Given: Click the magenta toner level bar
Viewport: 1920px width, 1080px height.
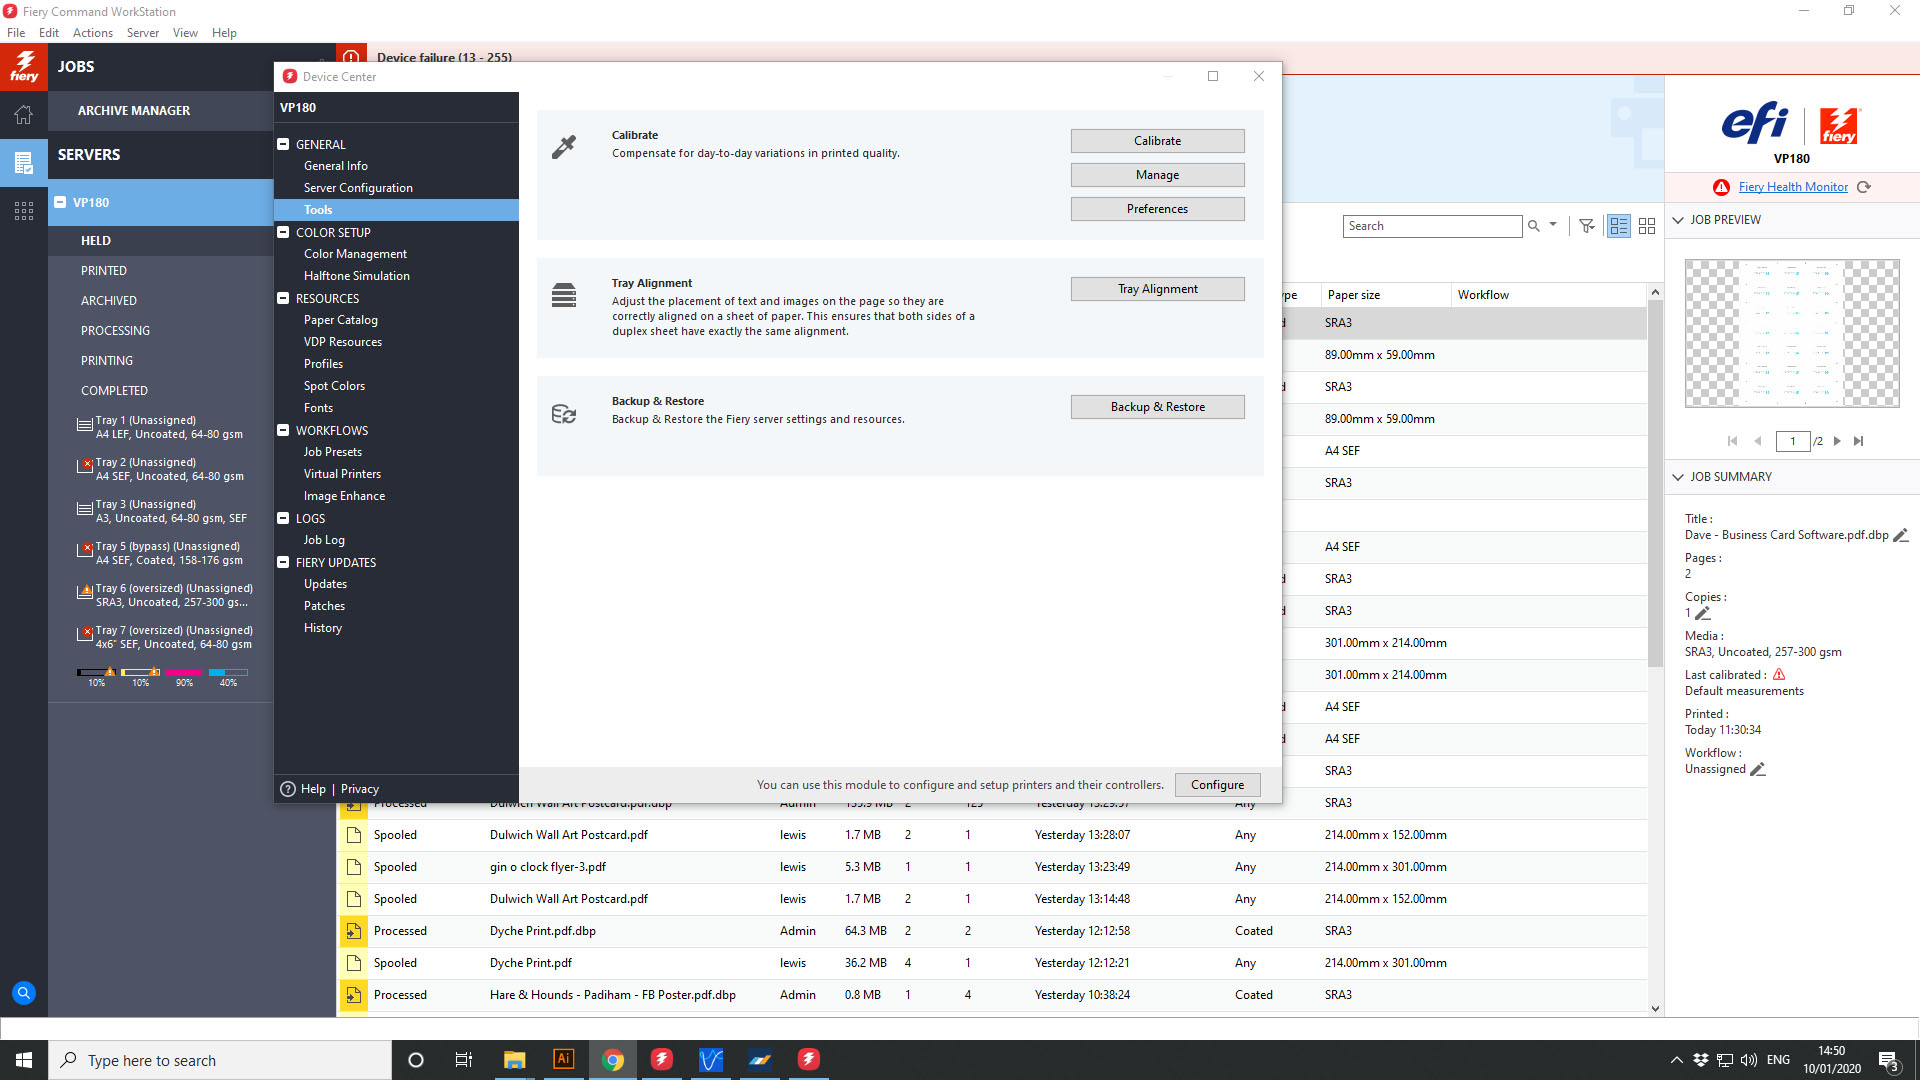Looking at the screenshot, I should tap(184, 672).
